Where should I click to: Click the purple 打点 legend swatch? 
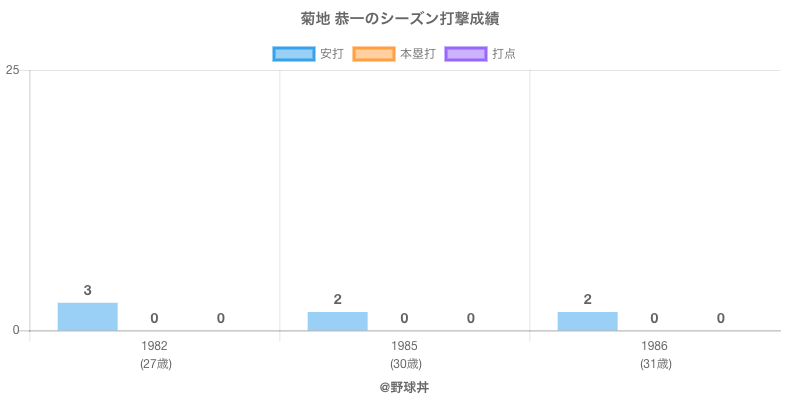pyautogui.click(x=466, y=54)
